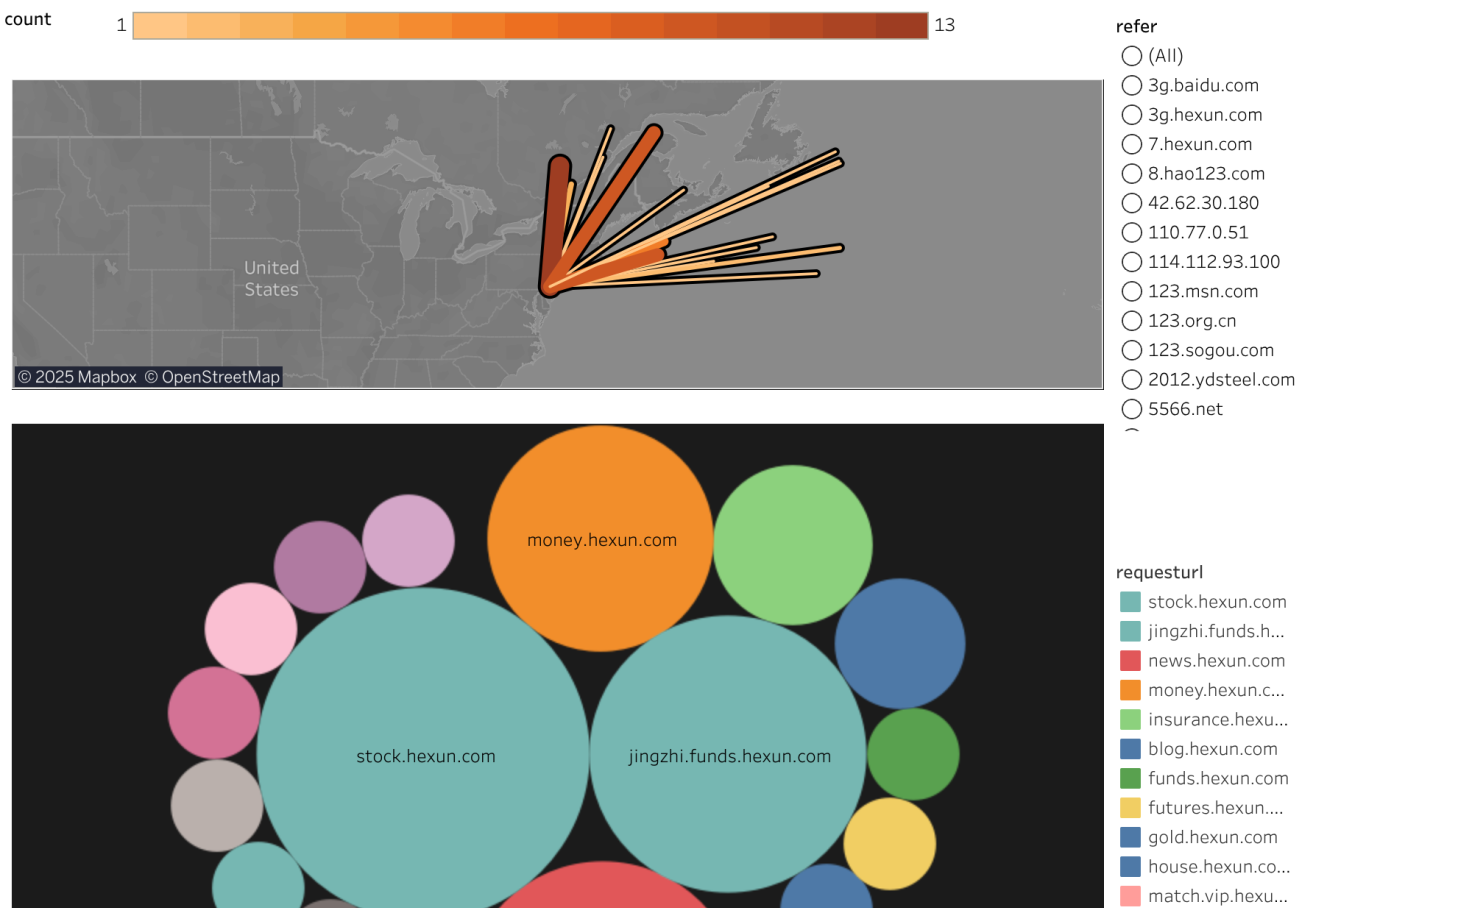
Task: Click the news.hexun.com legend label text
Action: pyautogui.click(x=1216, y=661)
